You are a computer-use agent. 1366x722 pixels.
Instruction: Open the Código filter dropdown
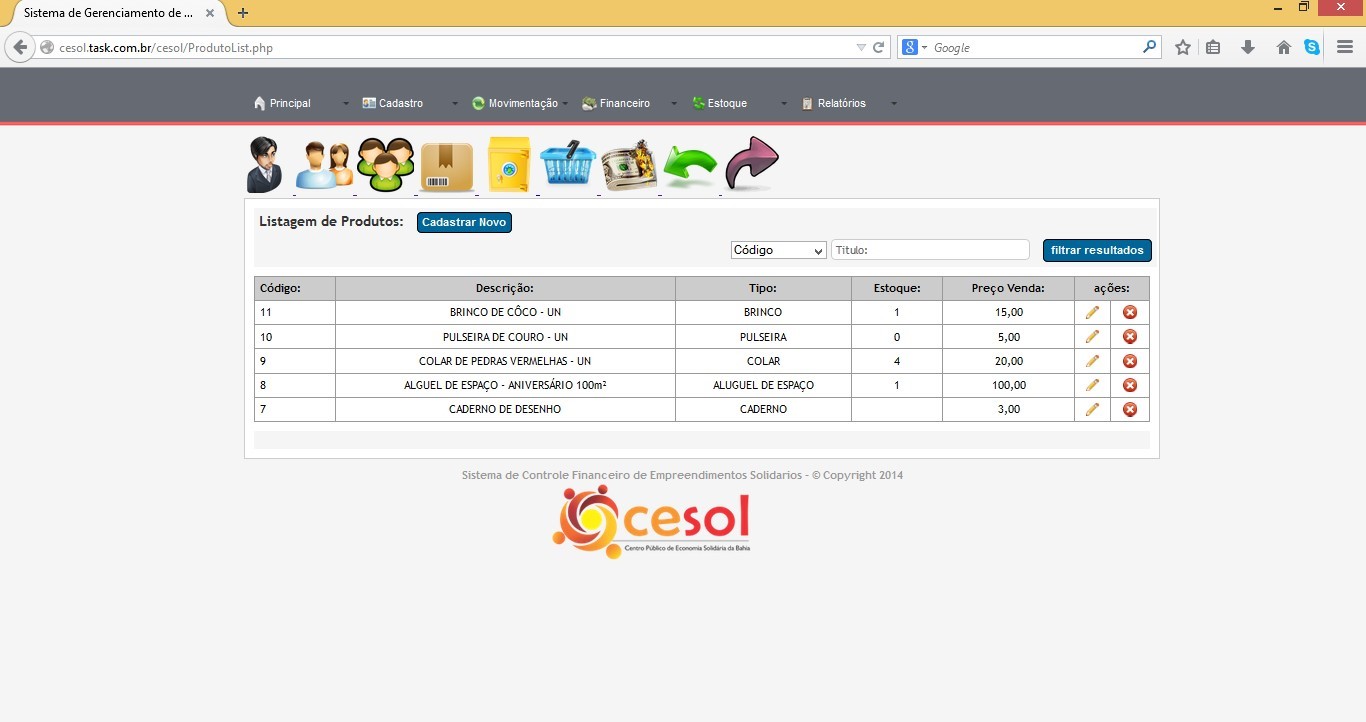(x=778, y=250)
